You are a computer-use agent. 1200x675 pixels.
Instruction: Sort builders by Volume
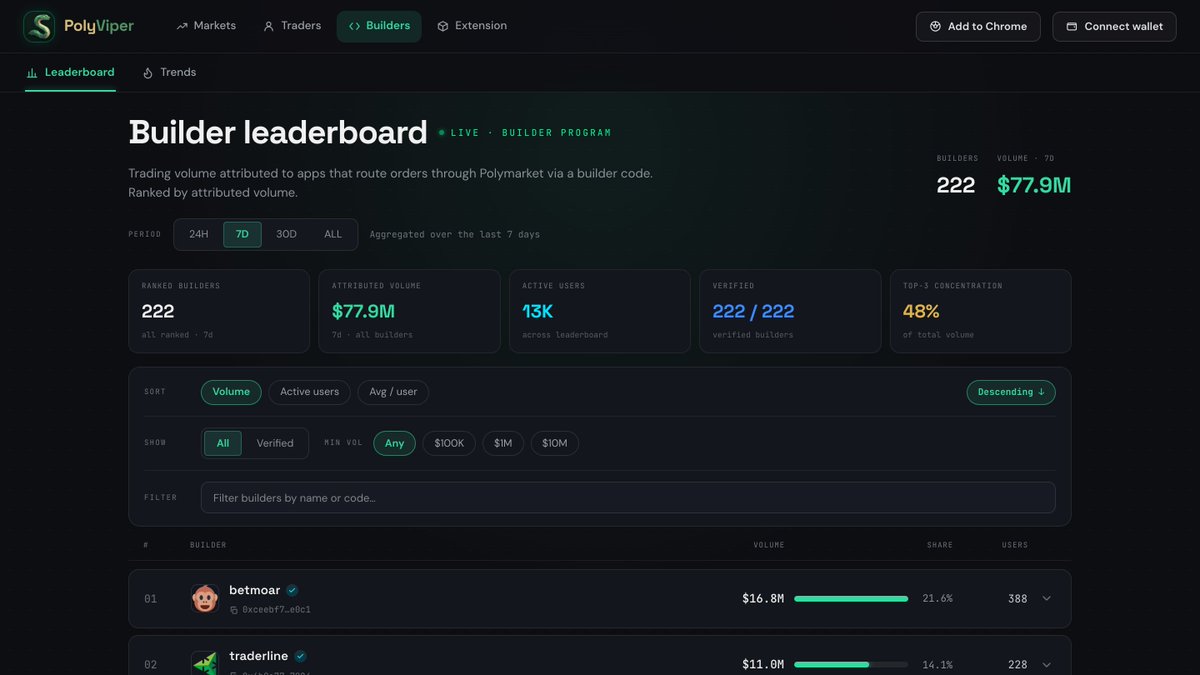231,392
